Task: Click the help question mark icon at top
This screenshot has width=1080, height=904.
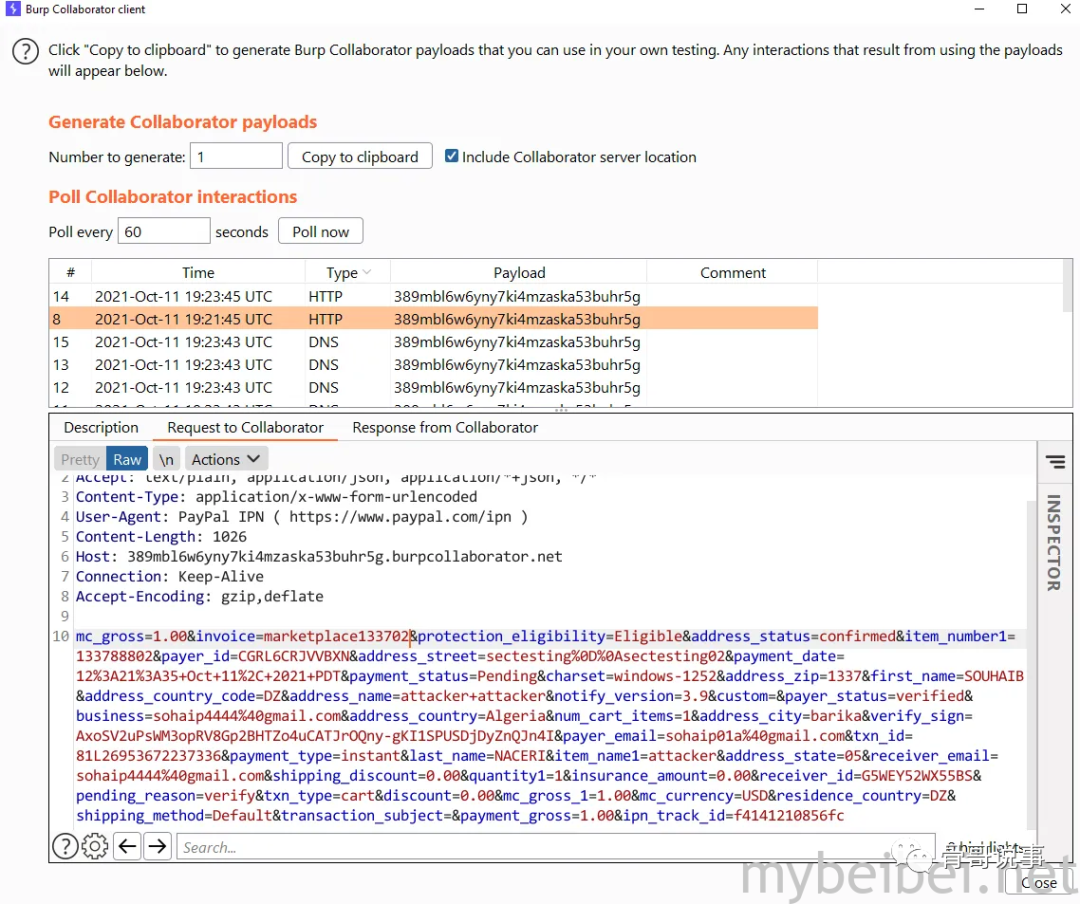Action: [25, 52]
